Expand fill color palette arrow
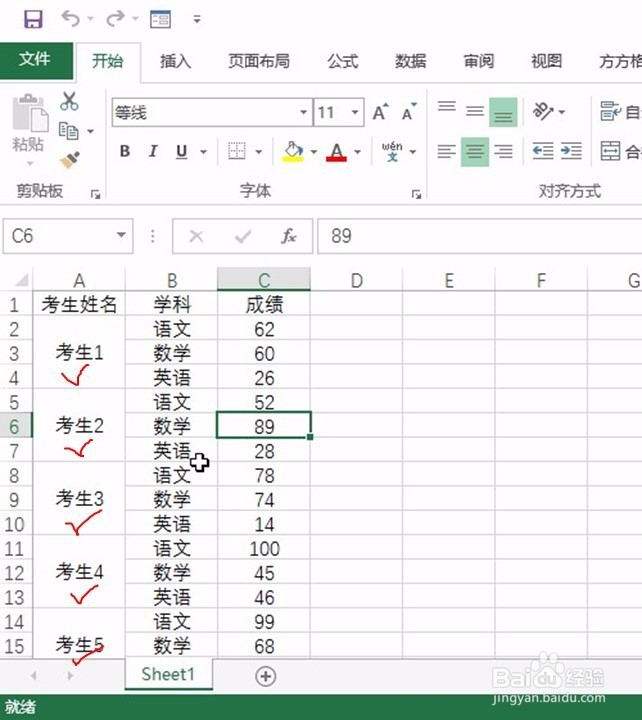The width and height of the screenshot is (642, 720). [314, 152]
